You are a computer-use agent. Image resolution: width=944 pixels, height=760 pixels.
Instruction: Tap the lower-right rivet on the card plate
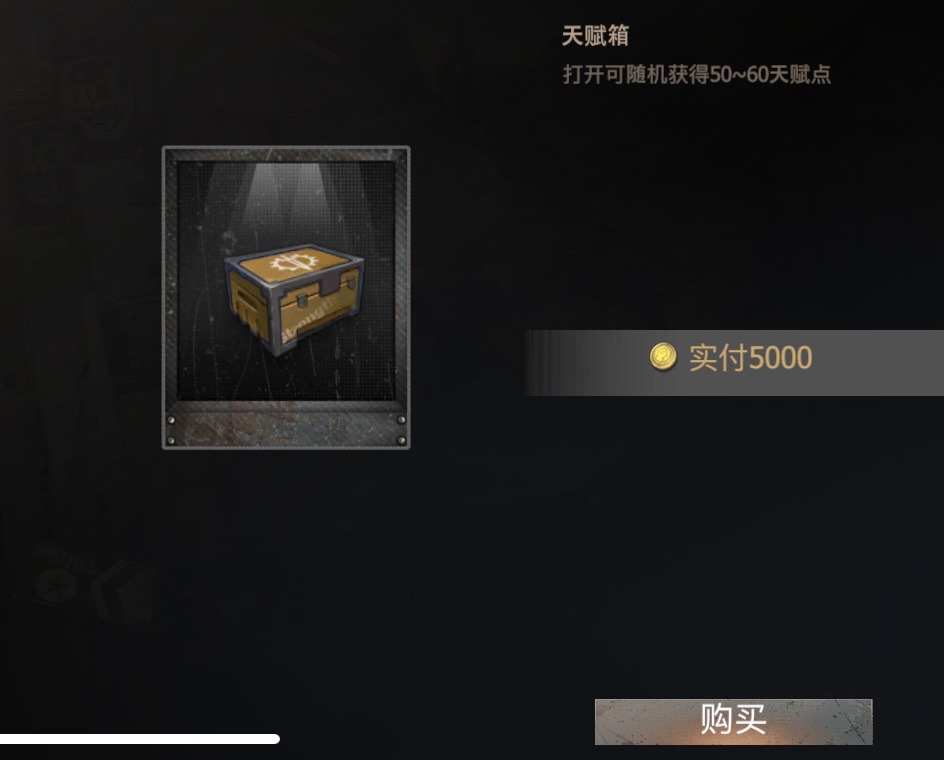(402, 441)
